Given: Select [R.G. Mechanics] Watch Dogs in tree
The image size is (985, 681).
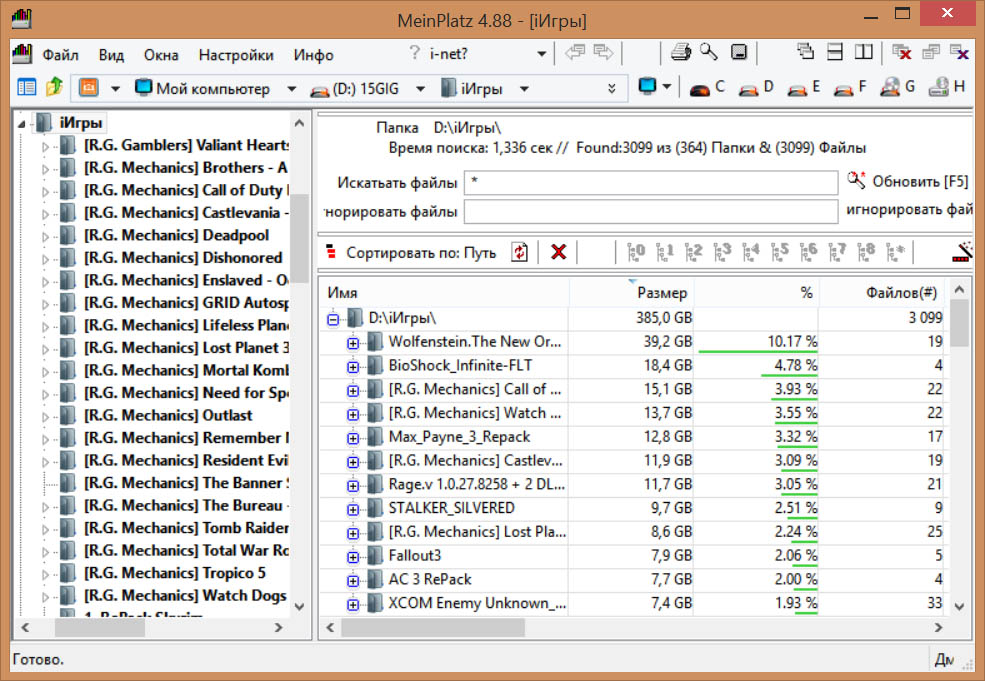Looking at the screenshot, I should (185, 596).
